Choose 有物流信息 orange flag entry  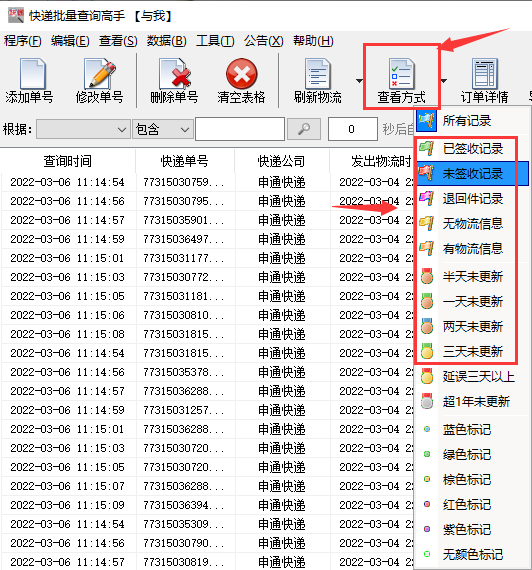tap(473, 249)
